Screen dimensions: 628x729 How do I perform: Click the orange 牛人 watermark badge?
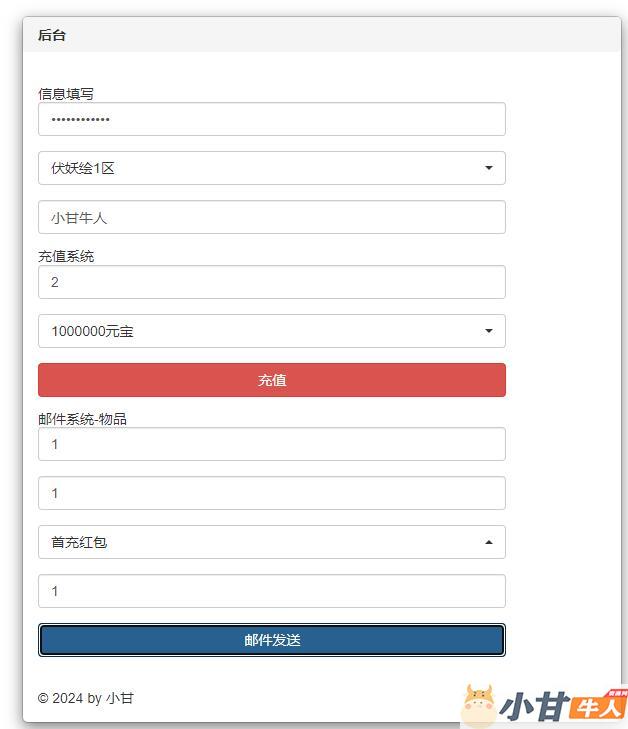(x=598, y=706)
